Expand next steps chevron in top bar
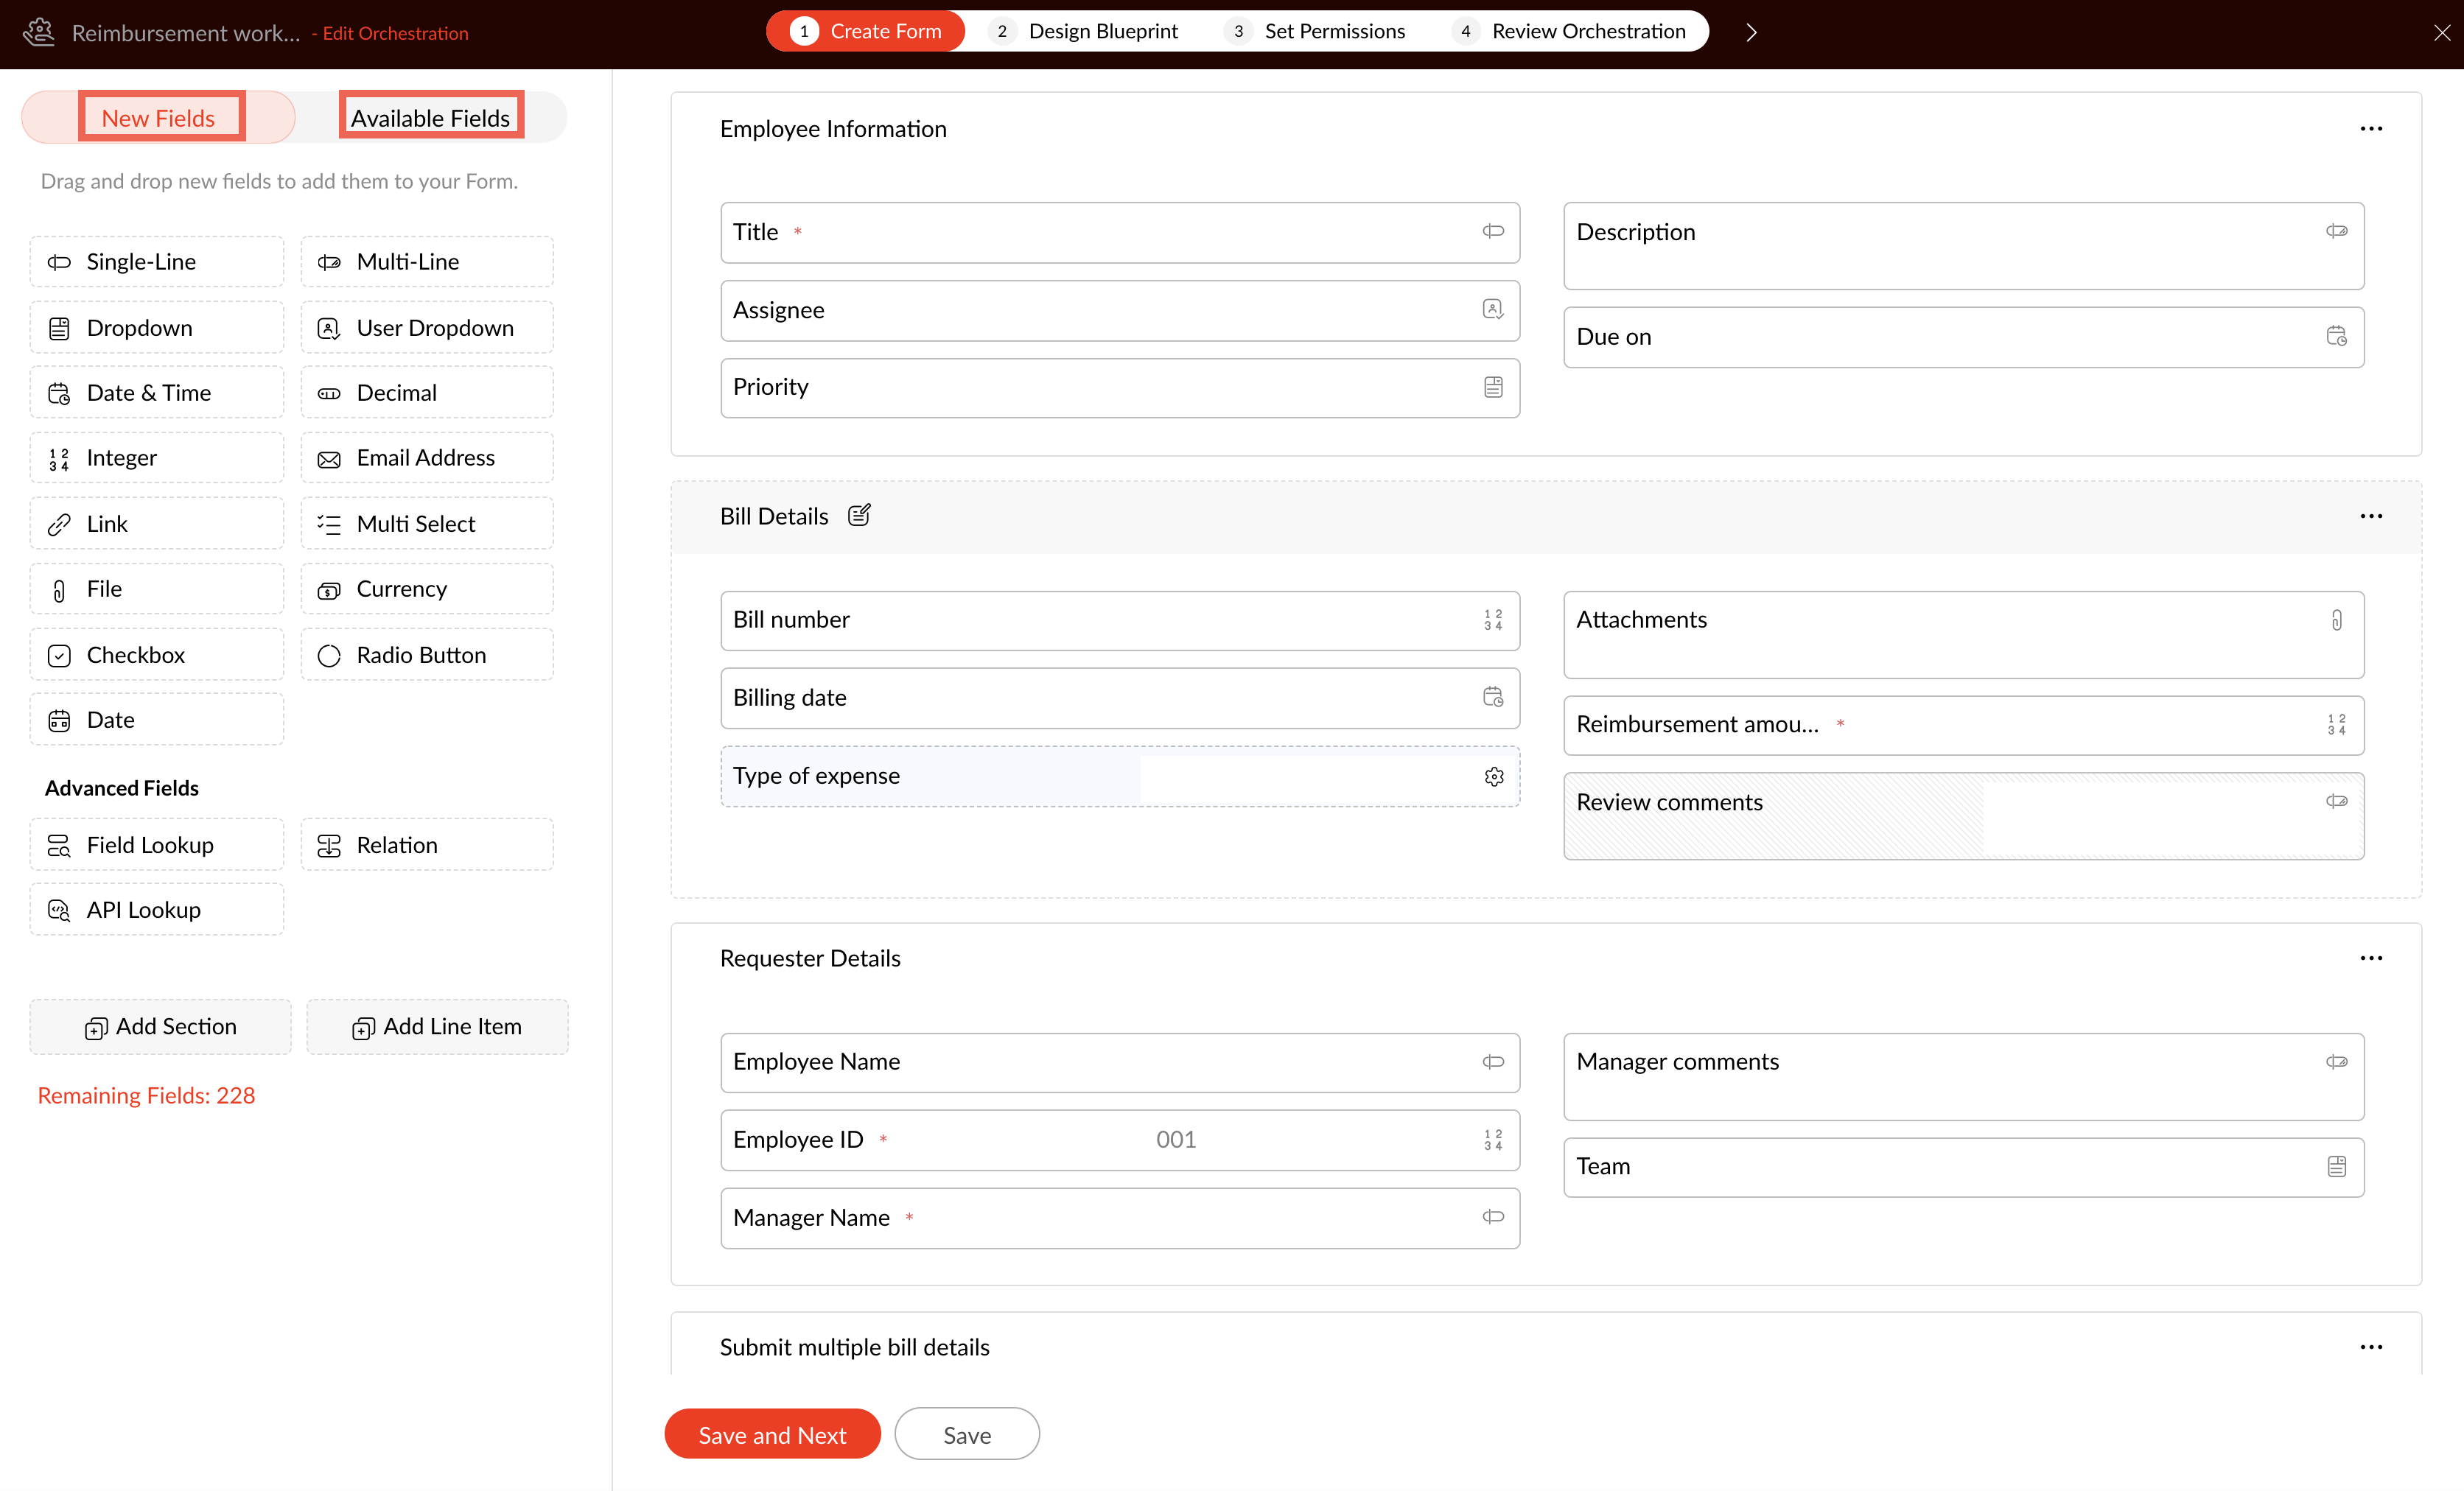The width and height of the screenshot is (2464, 1491). click(1751, 32)
